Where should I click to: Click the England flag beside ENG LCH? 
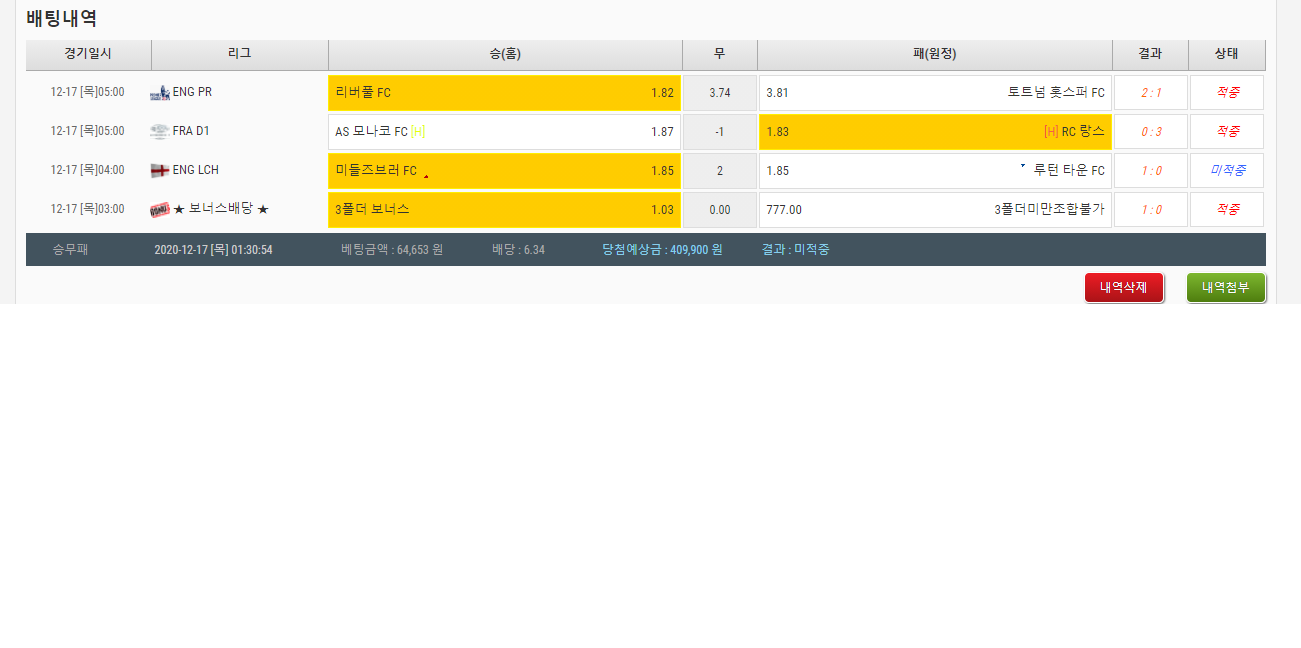tap(160, 171)
